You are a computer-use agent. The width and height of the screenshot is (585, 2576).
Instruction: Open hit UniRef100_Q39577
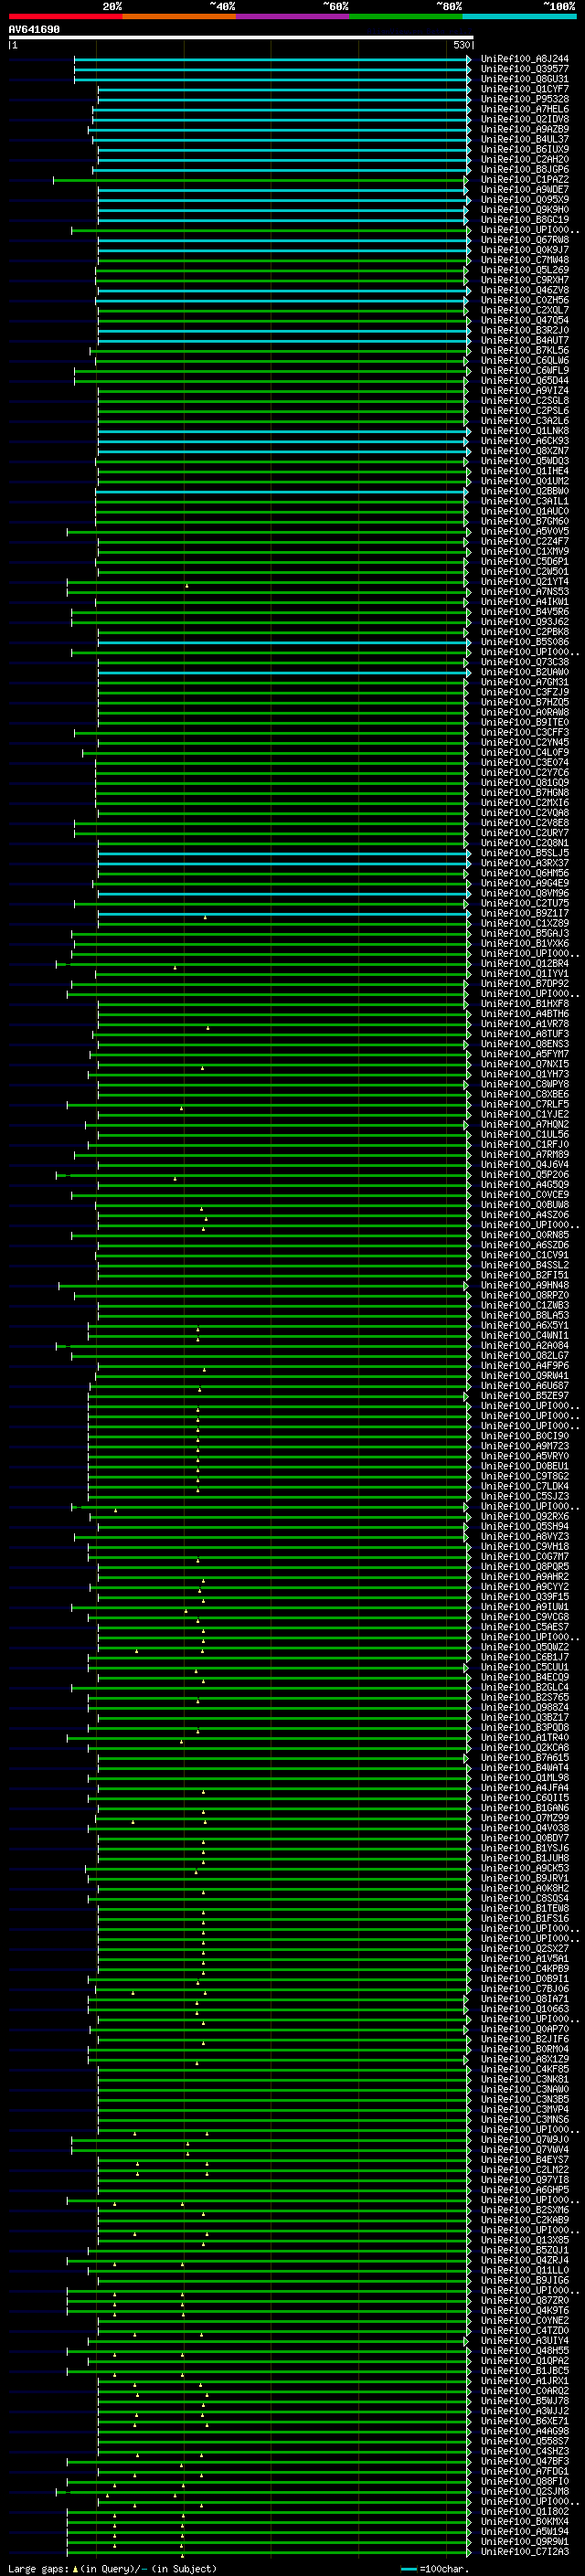pos(525,69)
